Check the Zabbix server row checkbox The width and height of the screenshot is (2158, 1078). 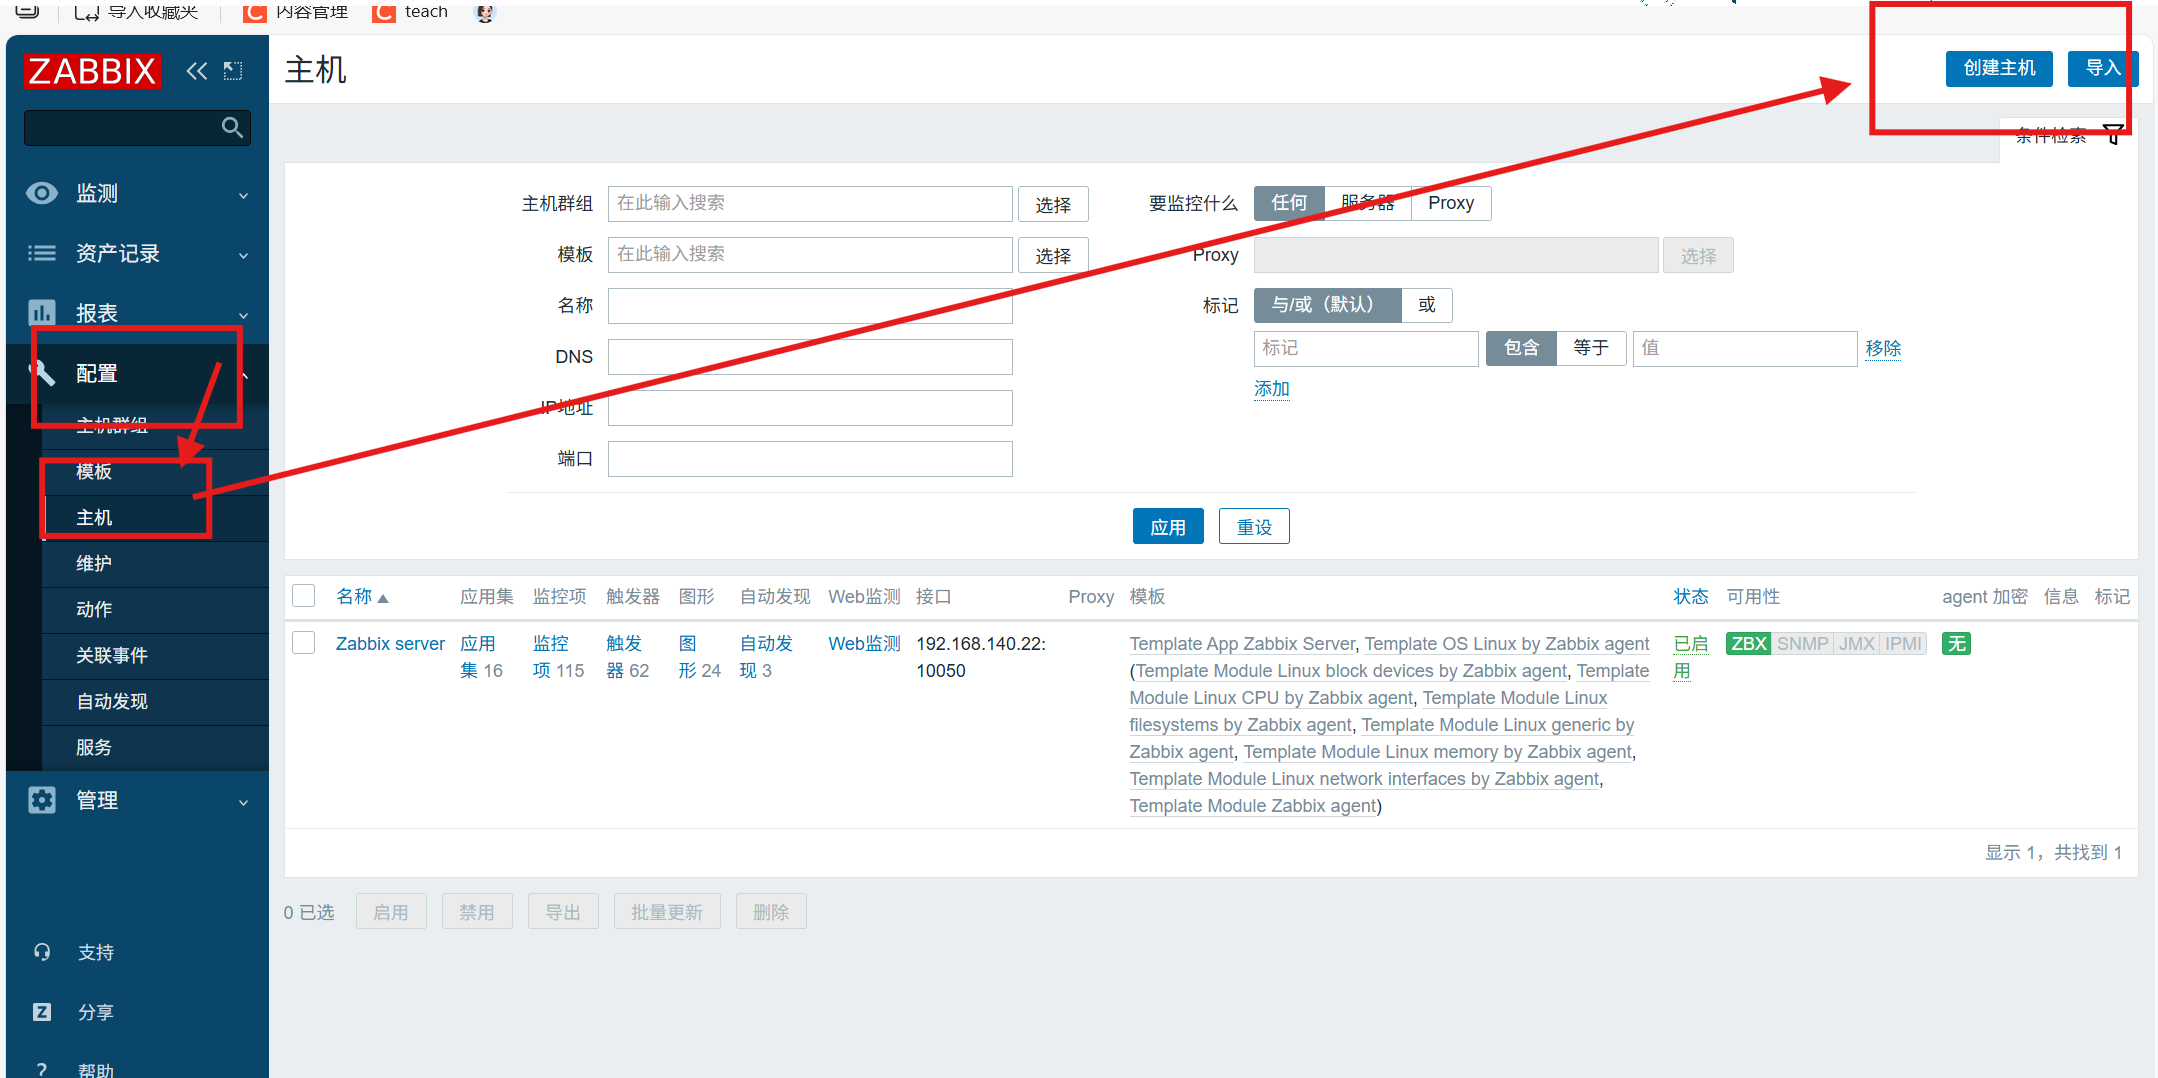point(304,642)
